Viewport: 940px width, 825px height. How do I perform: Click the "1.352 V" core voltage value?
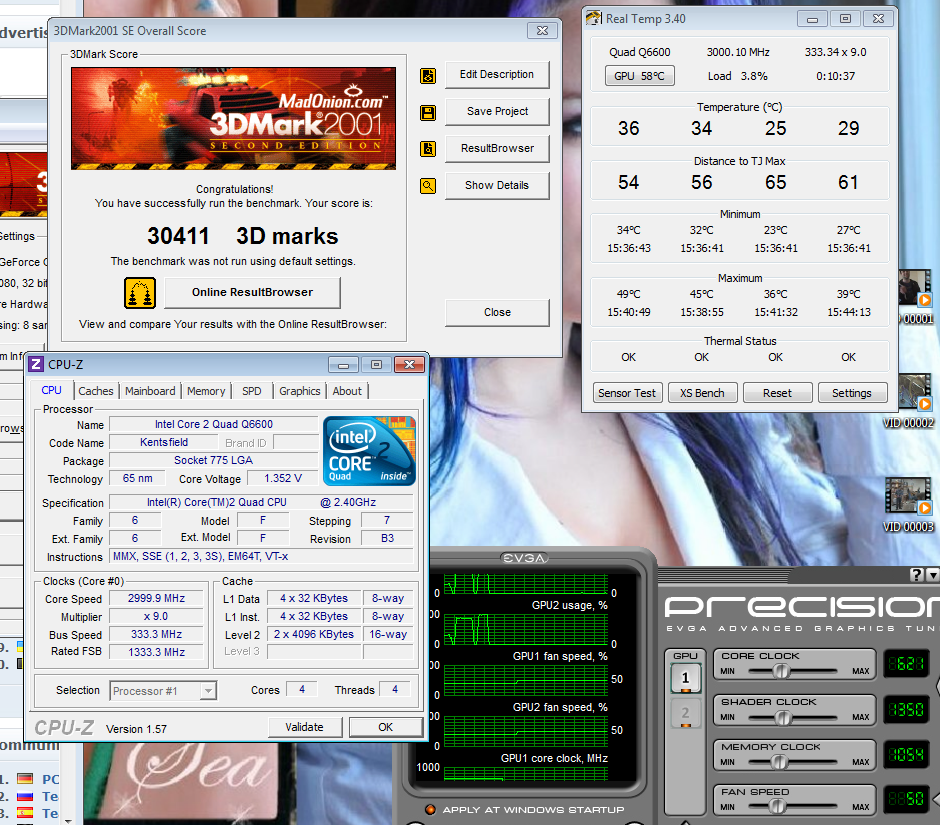point(283,478)
